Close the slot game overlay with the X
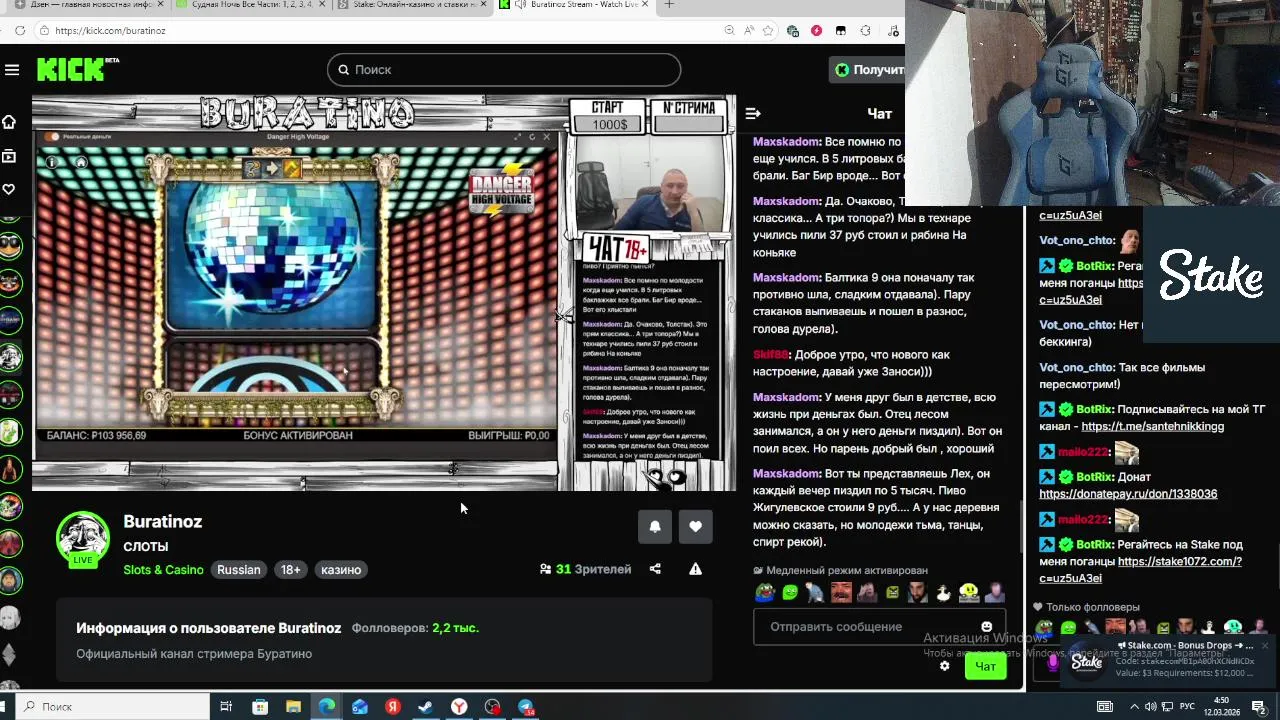The image size is (1280, 720). 546,137
